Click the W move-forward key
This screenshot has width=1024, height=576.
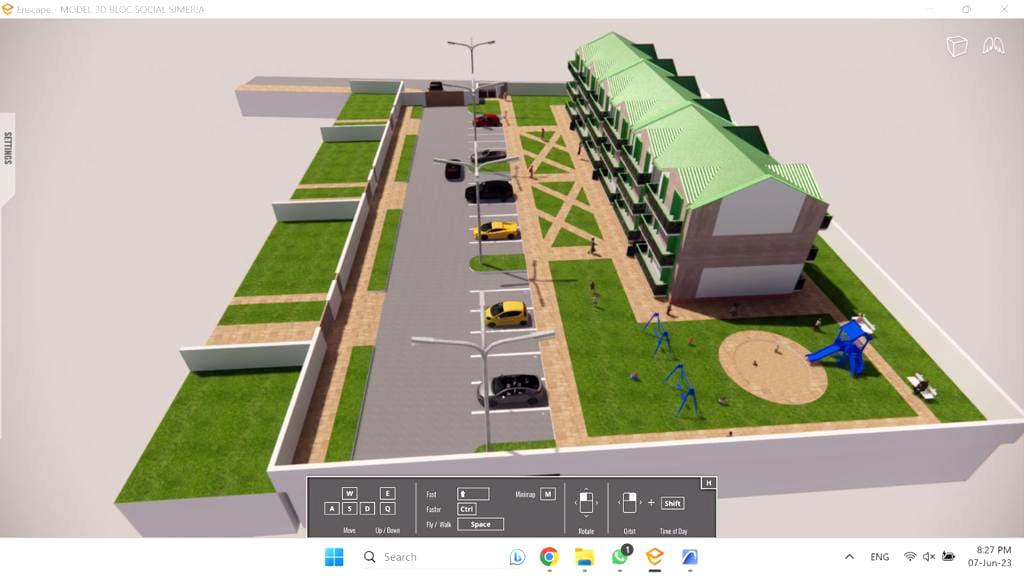pyautogui.click(x=349, y=494)
